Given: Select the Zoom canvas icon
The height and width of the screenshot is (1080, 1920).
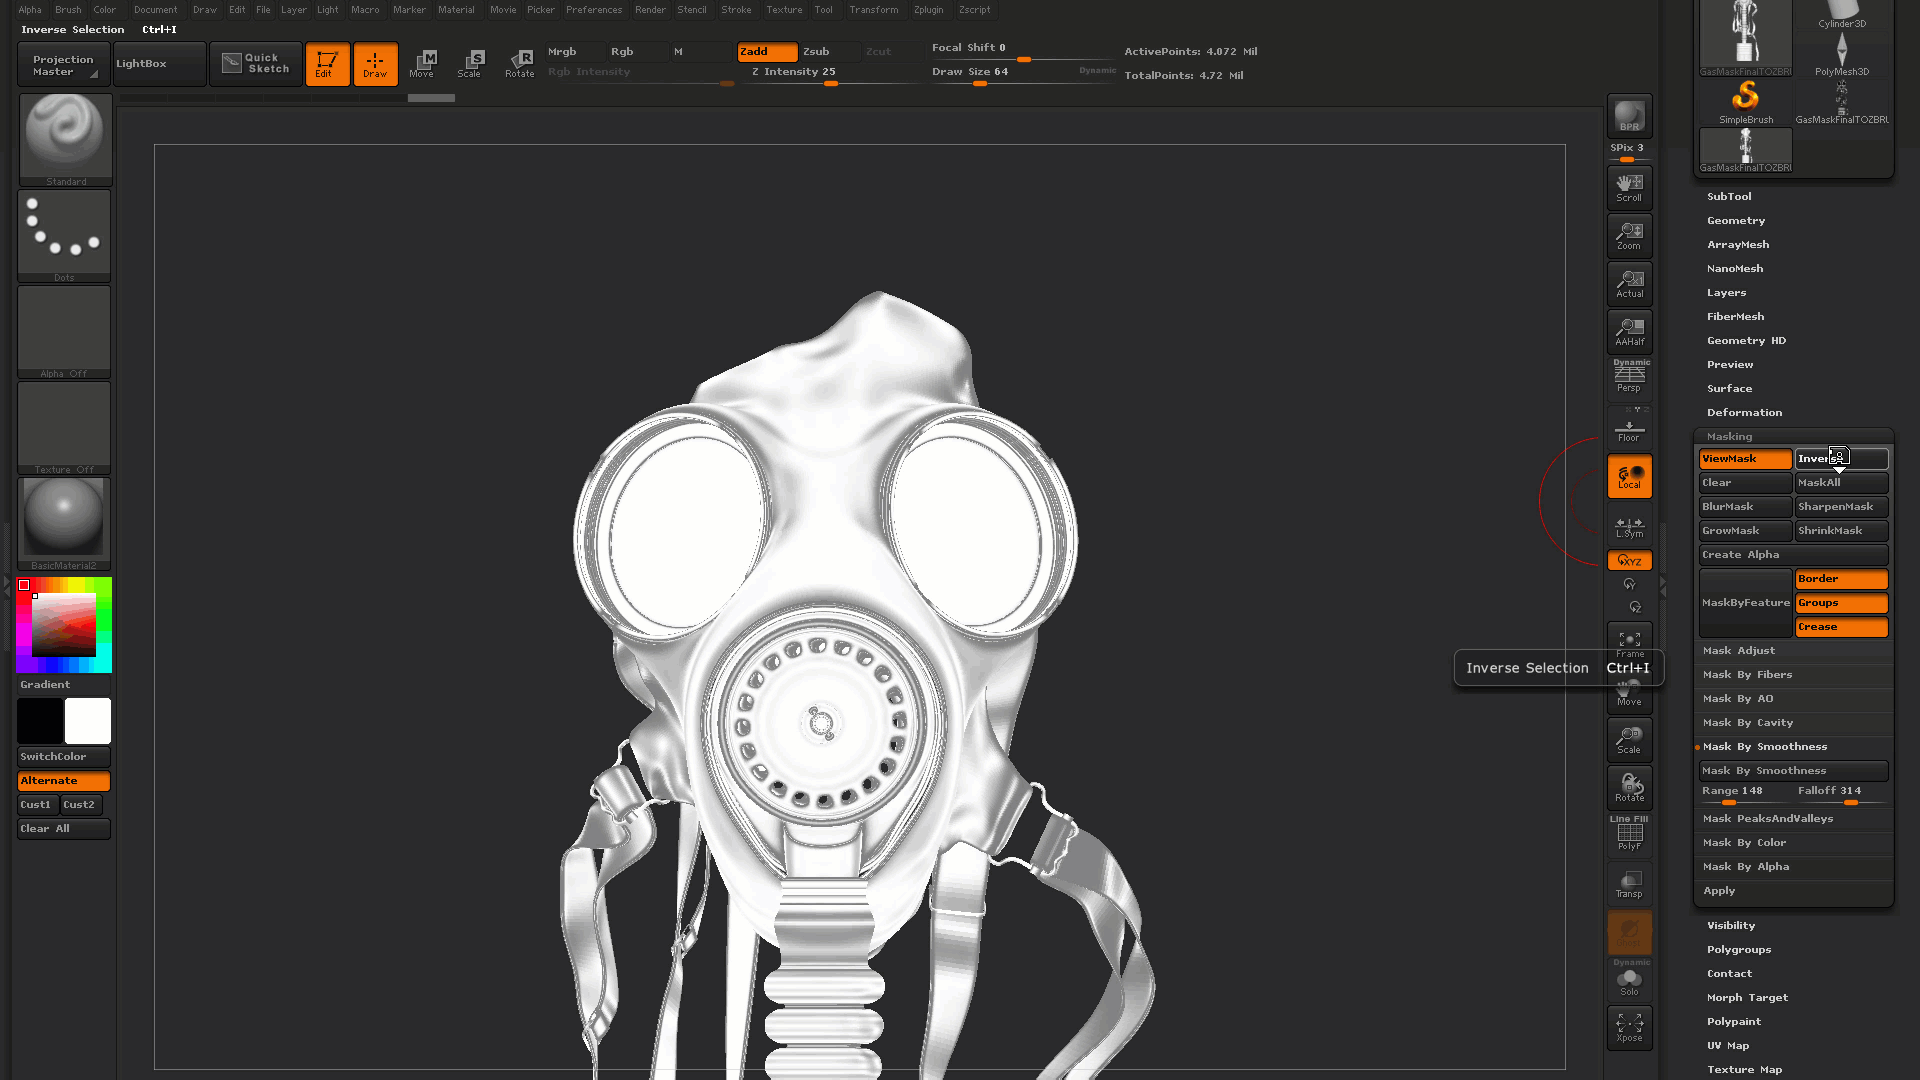Looking at the screenshot, I should [x=1629, y=235].
